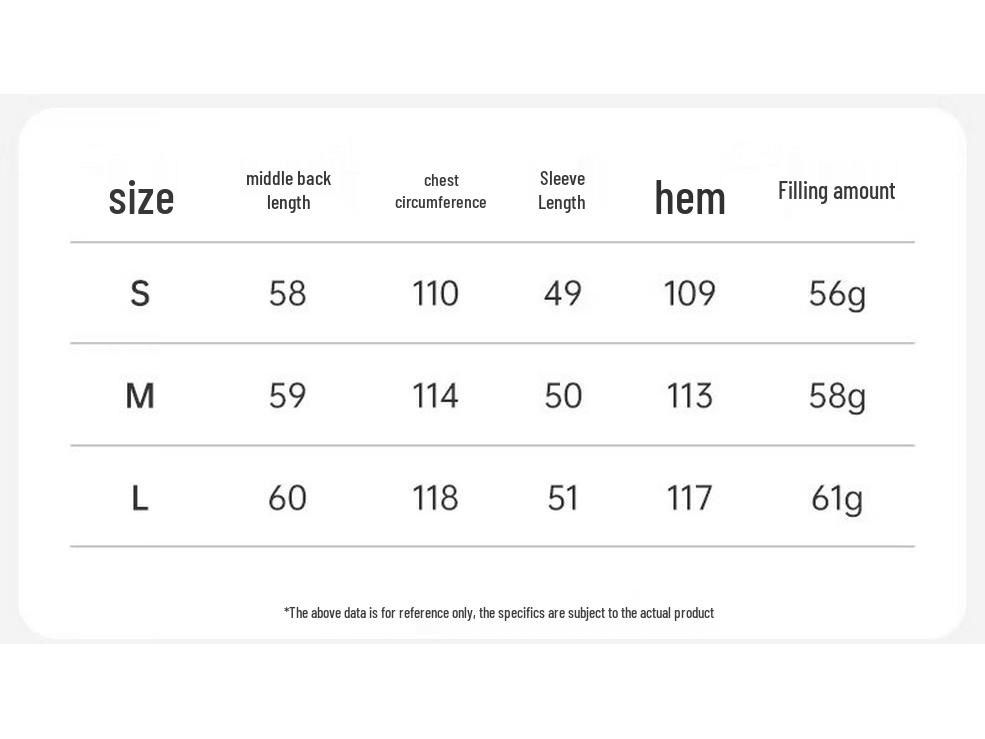The width and height of the screenshot is (985, 739).
Task: Select the "middle back length" header
Action: click(x=288, y=190)
